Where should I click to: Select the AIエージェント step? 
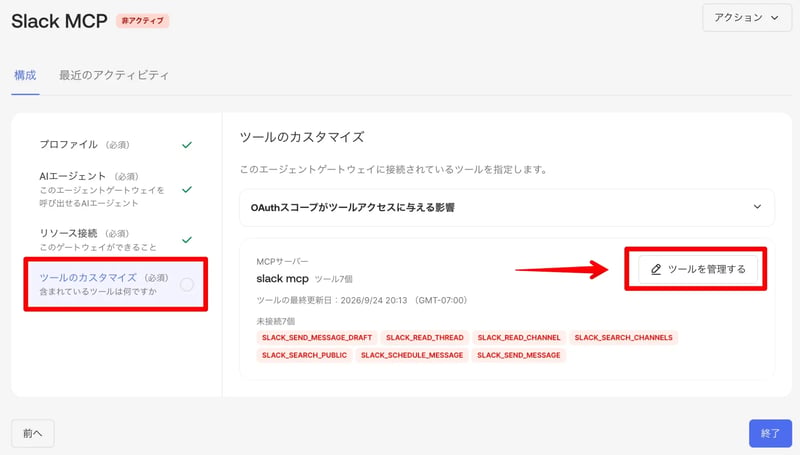[115, 189]
